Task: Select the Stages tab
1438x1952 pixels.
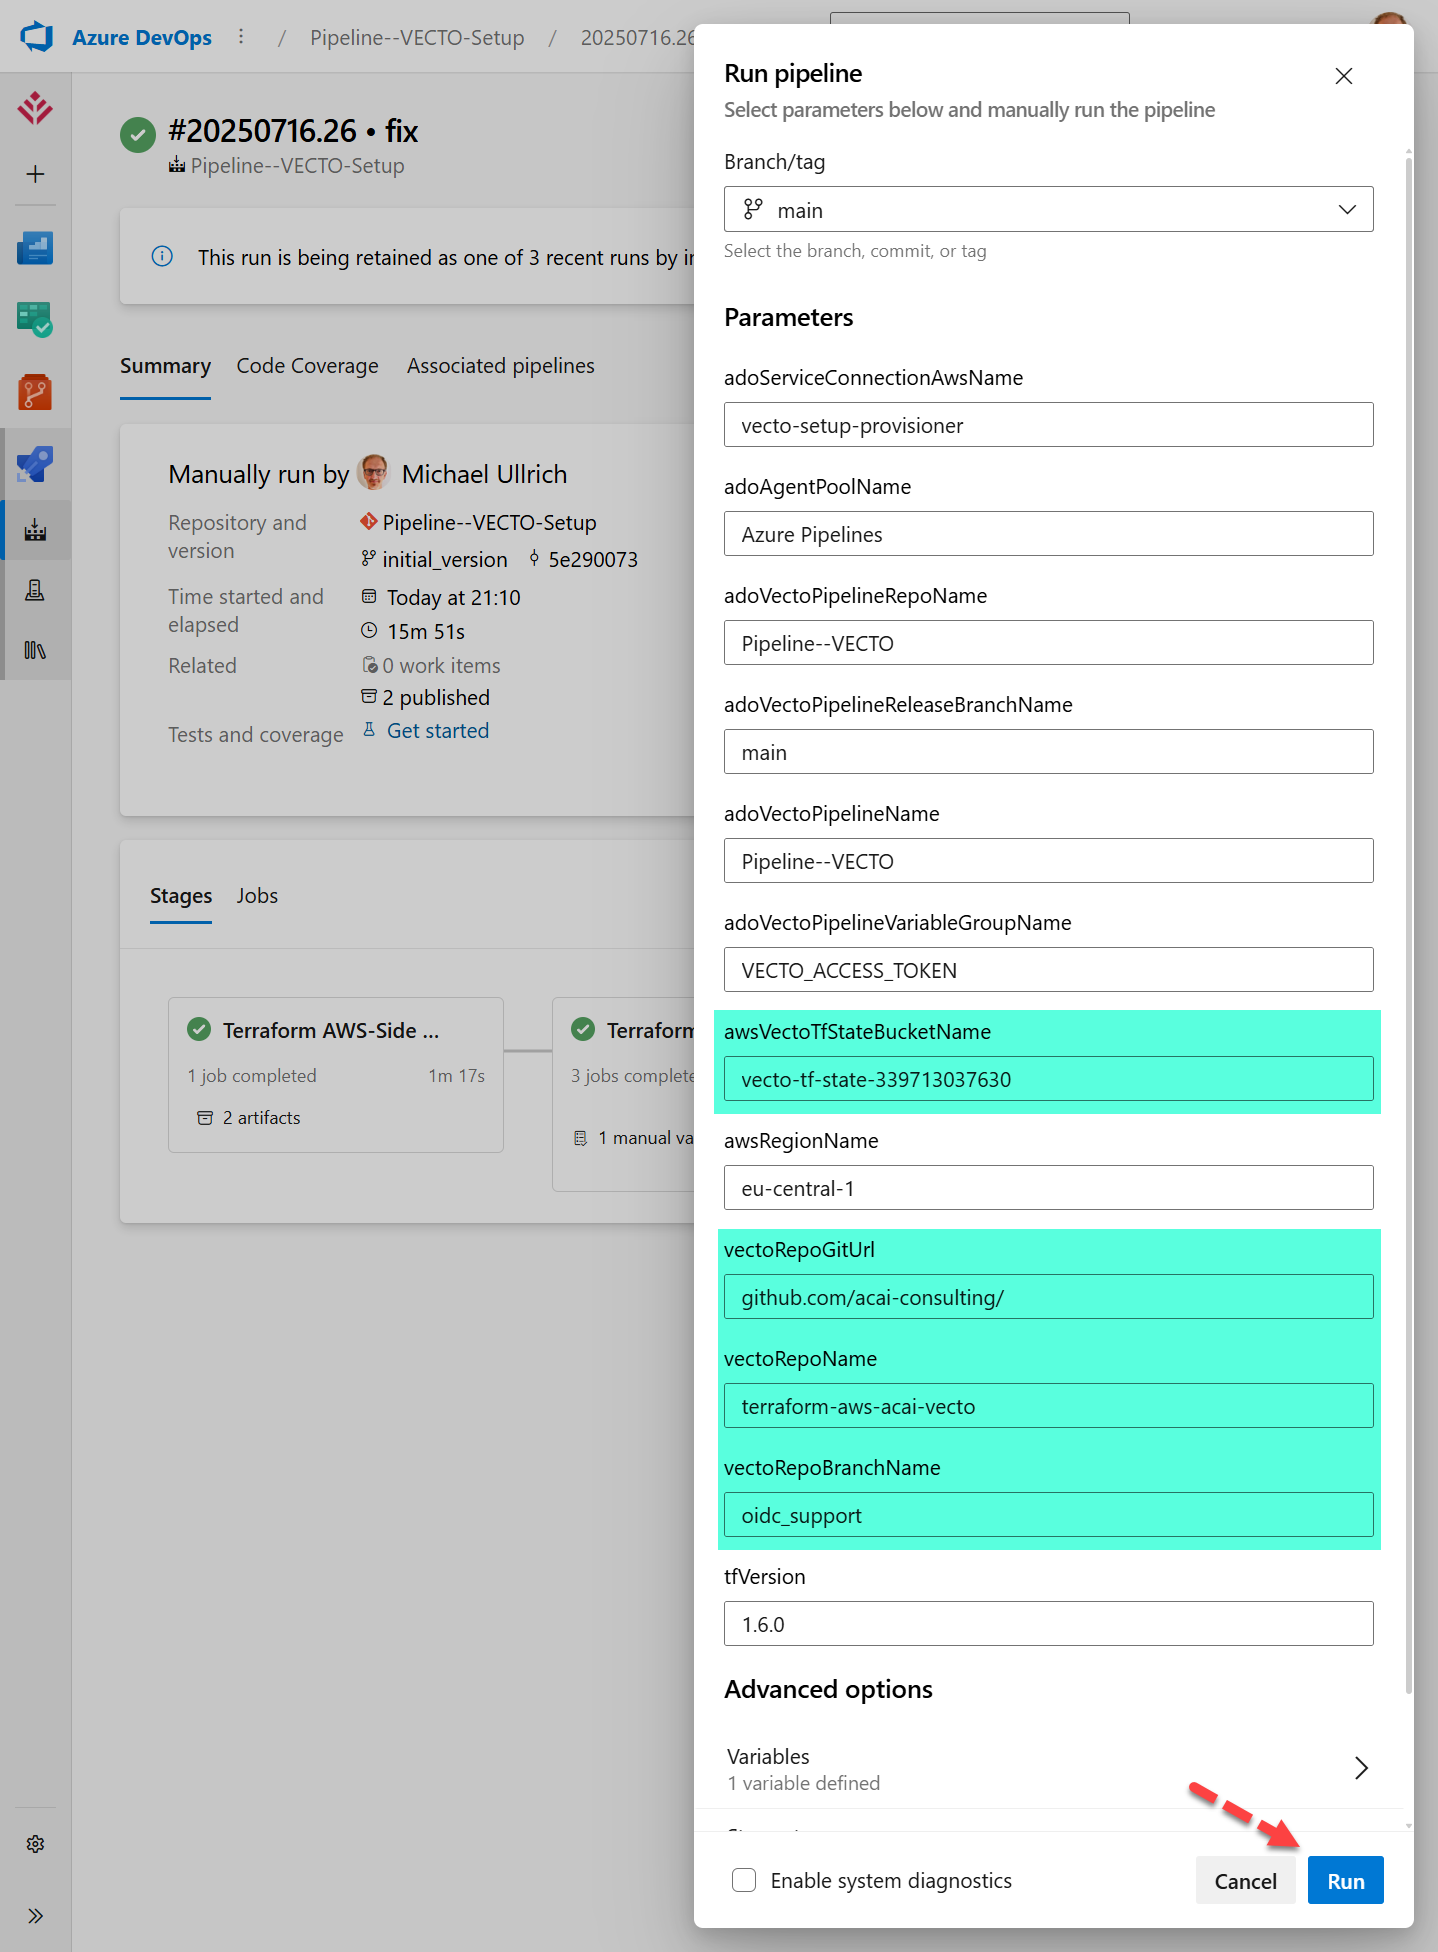Action: click(x=181, y=896)
